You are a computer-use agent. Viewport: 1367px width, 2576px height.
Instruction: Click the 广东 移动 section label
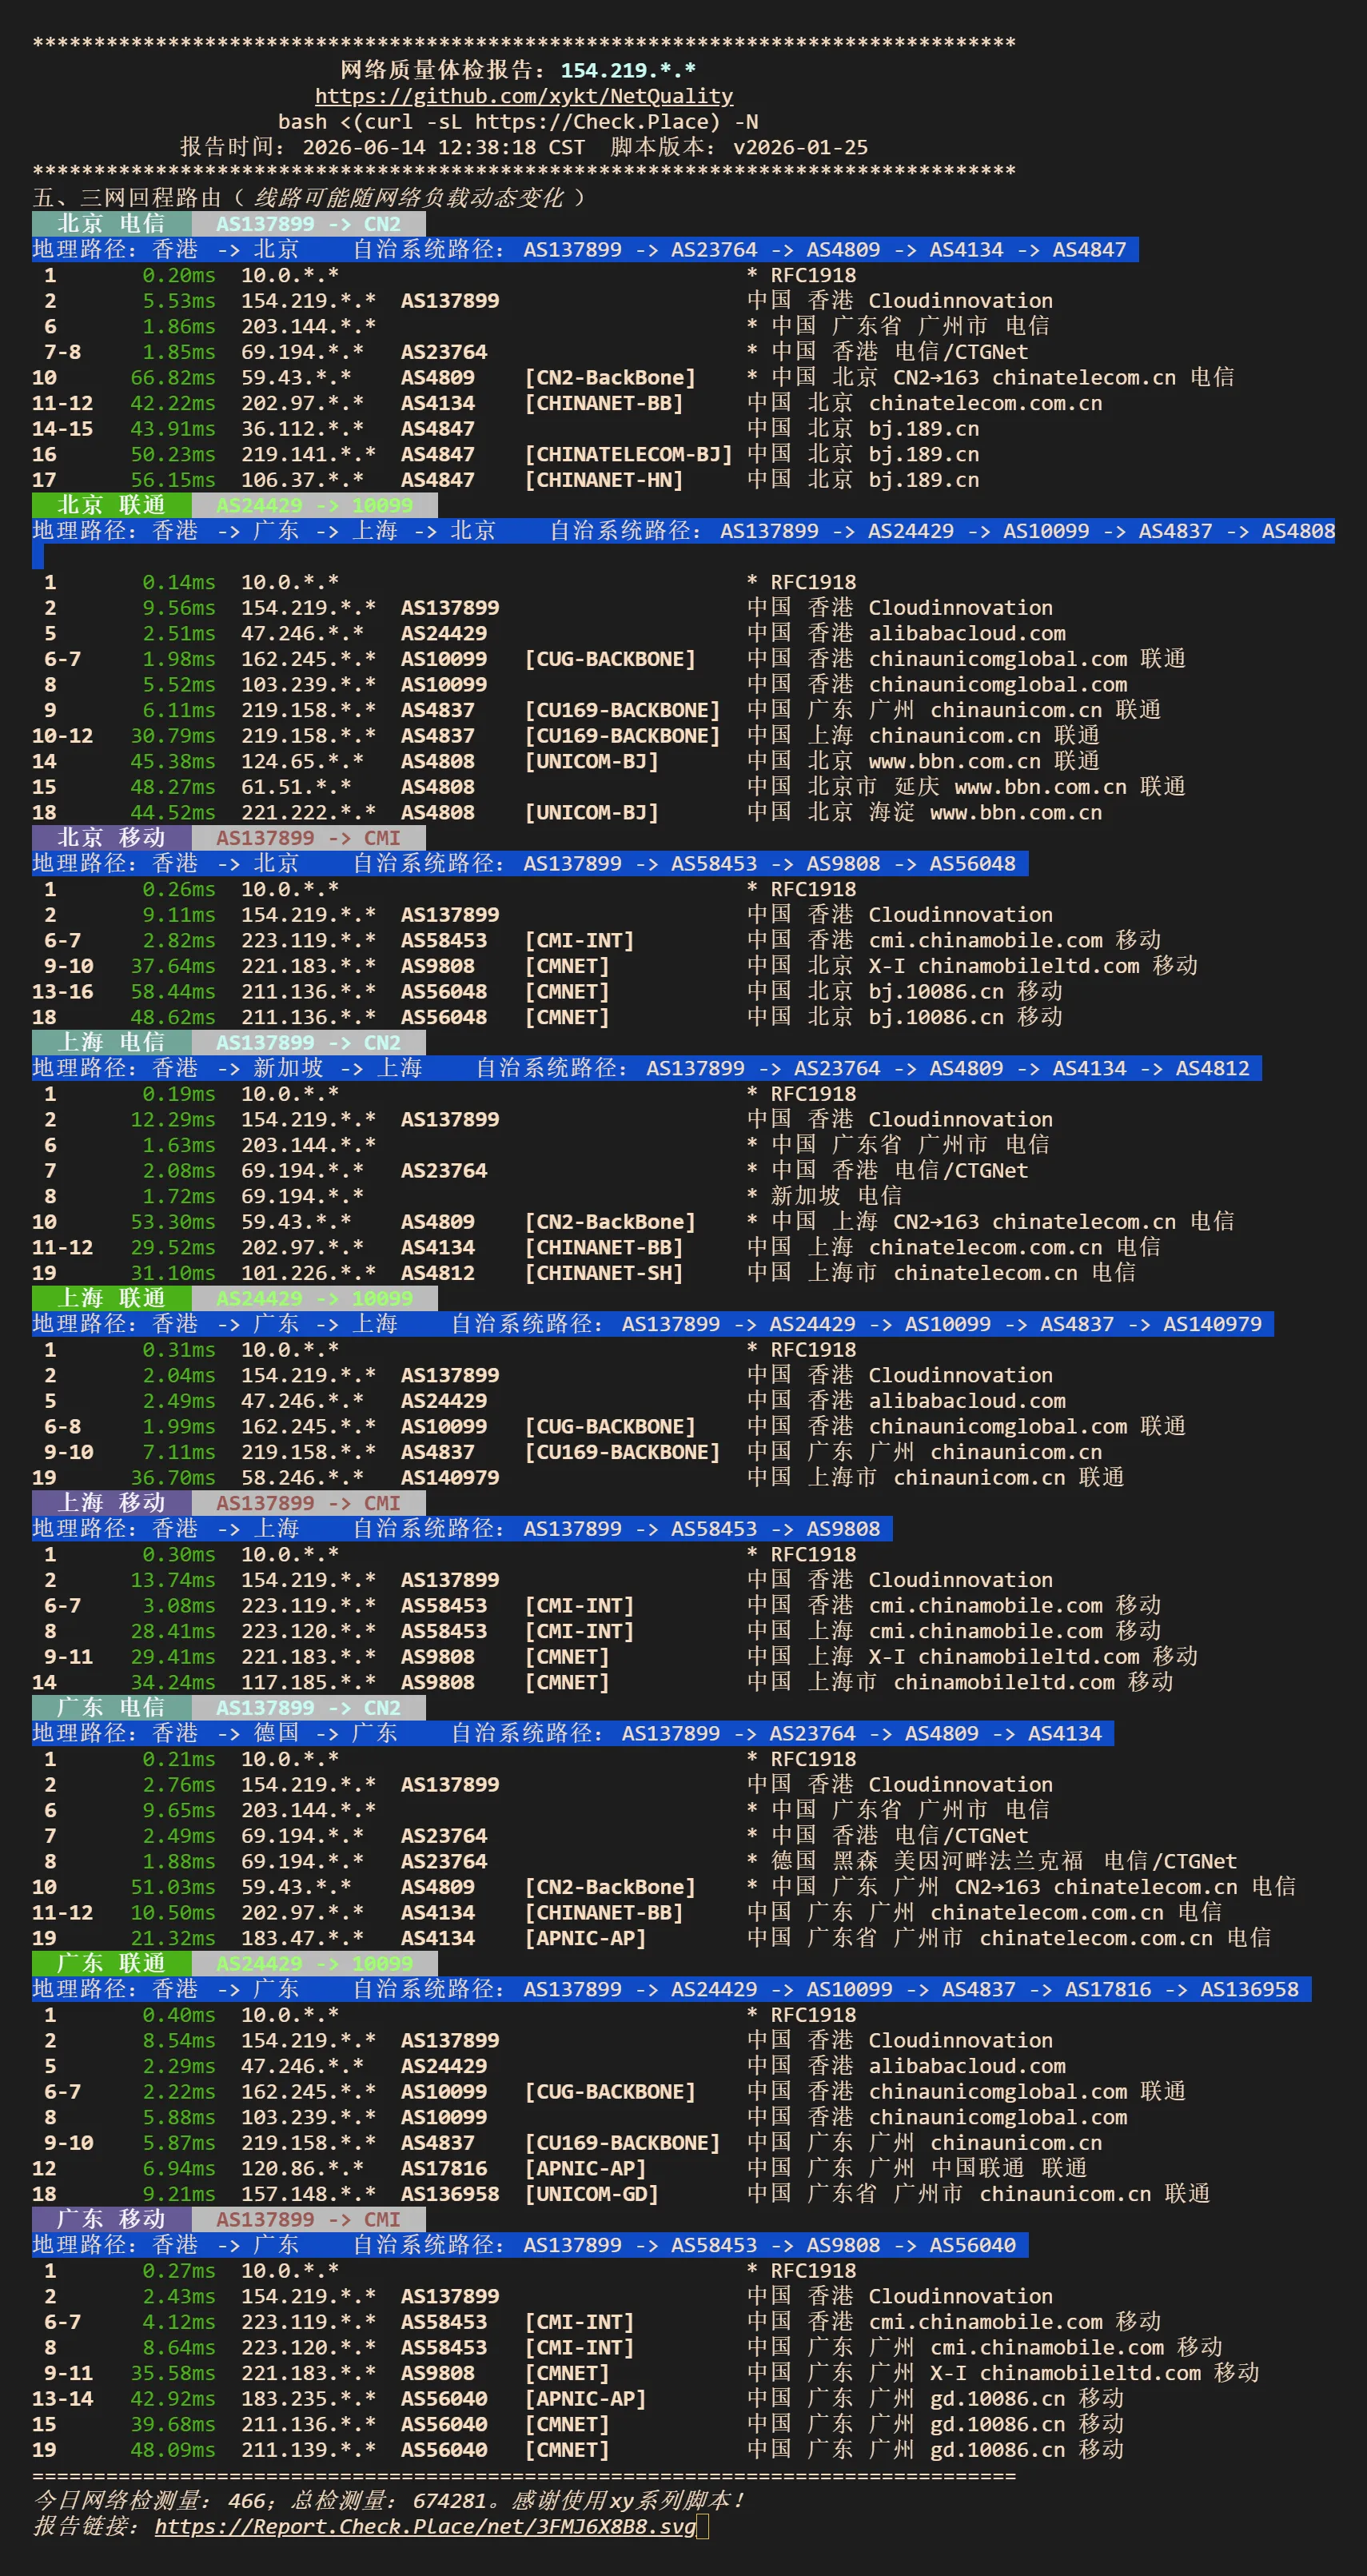[x=111, y=2219]
